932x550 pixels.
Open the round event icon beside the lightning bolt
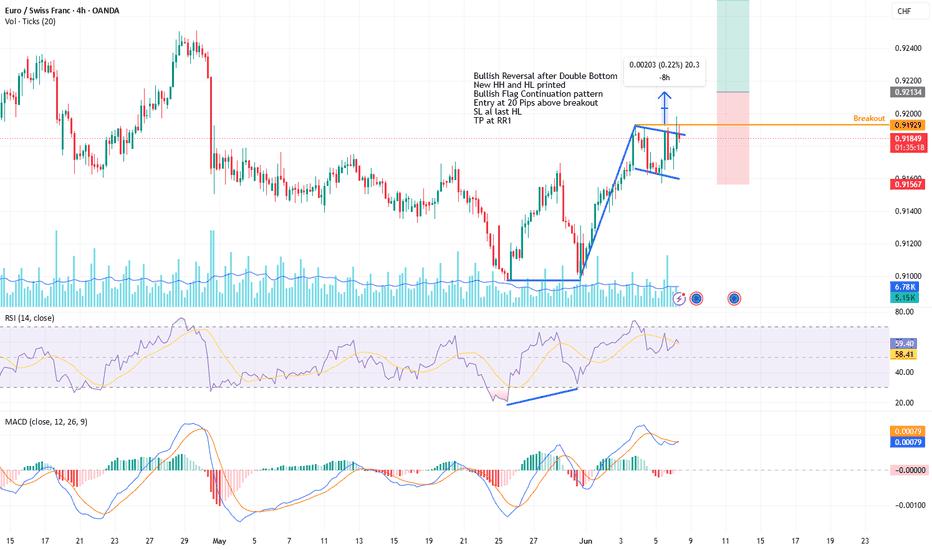[696, 298]
